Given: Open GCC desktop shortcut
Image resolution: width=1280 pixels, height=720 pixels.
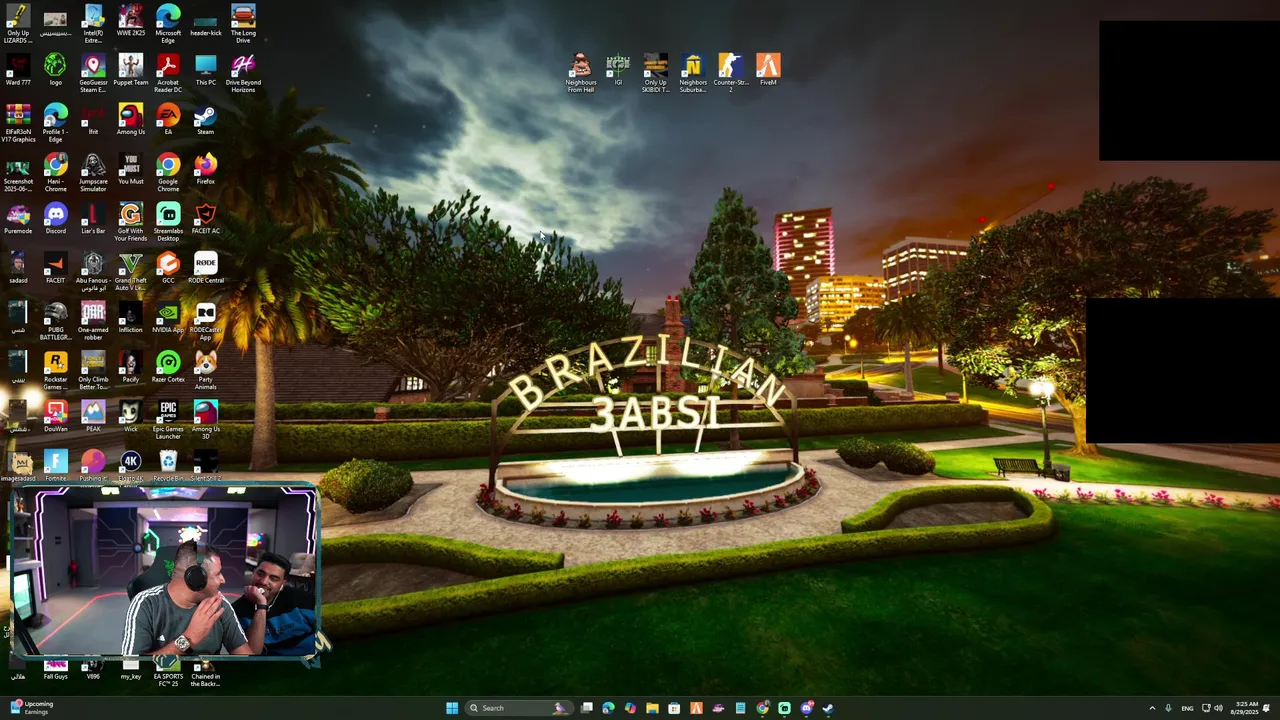Looking at the screenshot, I should click(168, 268).
